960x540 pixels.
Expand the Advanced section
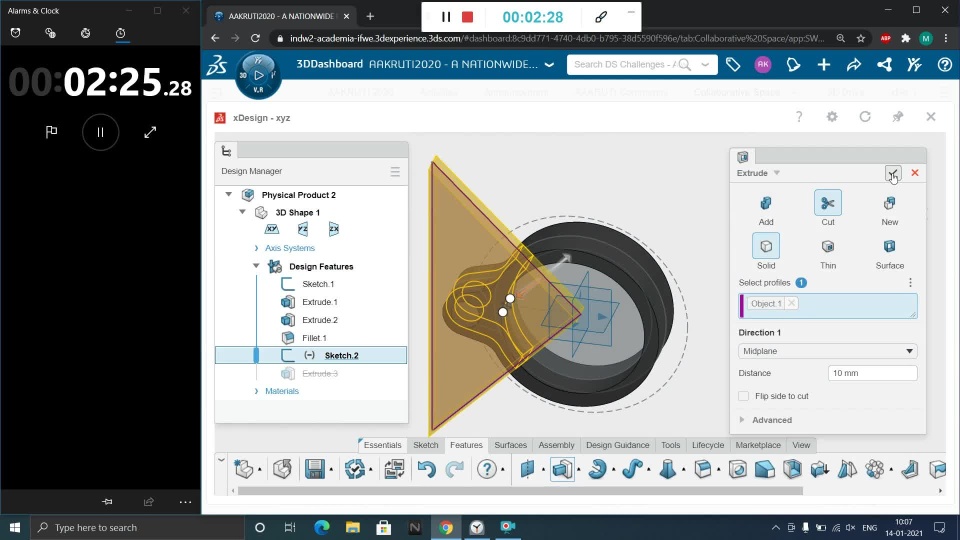pyautogui.click(x=742, y=420)
